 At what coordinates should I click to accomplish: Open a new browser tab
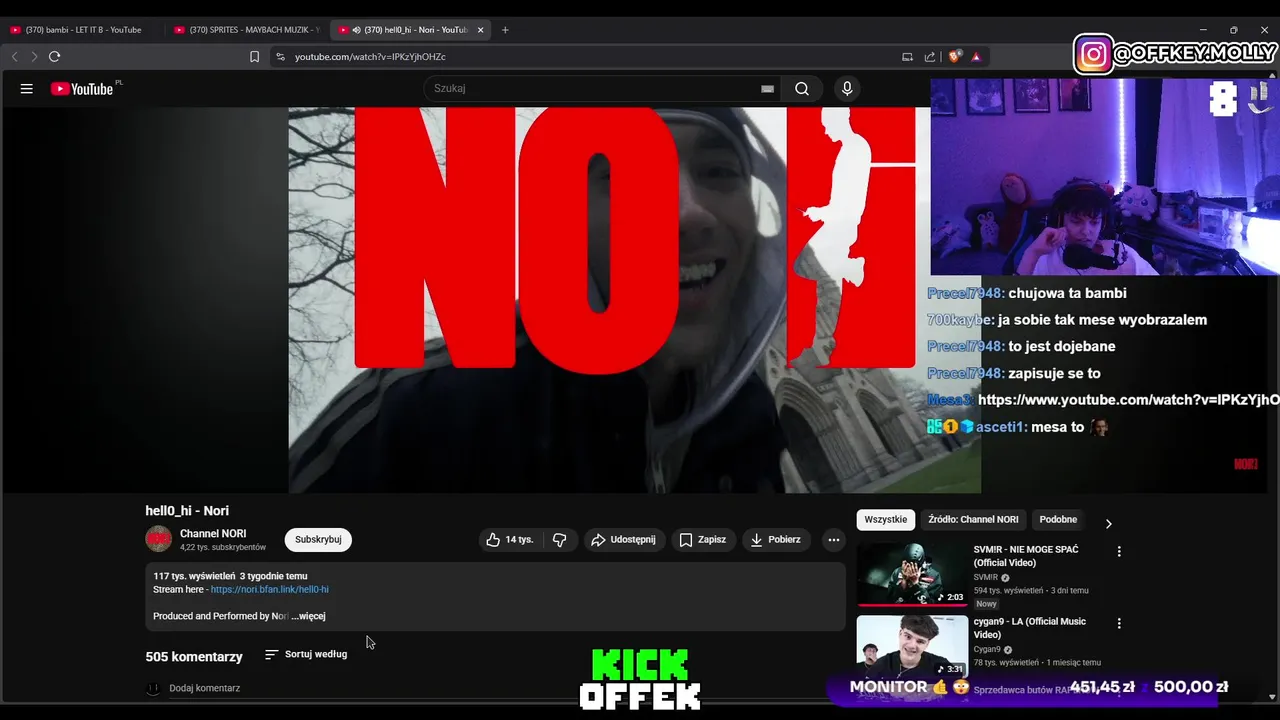[505, 30]
